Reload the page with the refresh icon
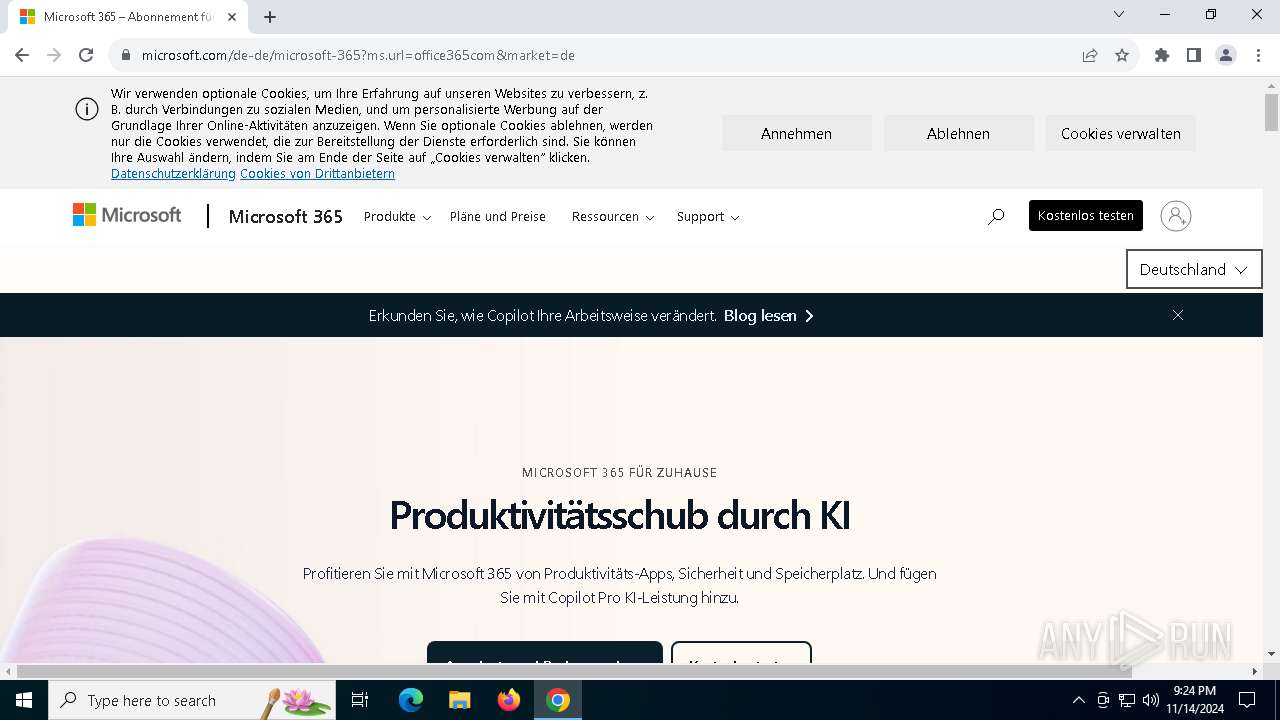1280x720 pixels. tap(86, 55)
